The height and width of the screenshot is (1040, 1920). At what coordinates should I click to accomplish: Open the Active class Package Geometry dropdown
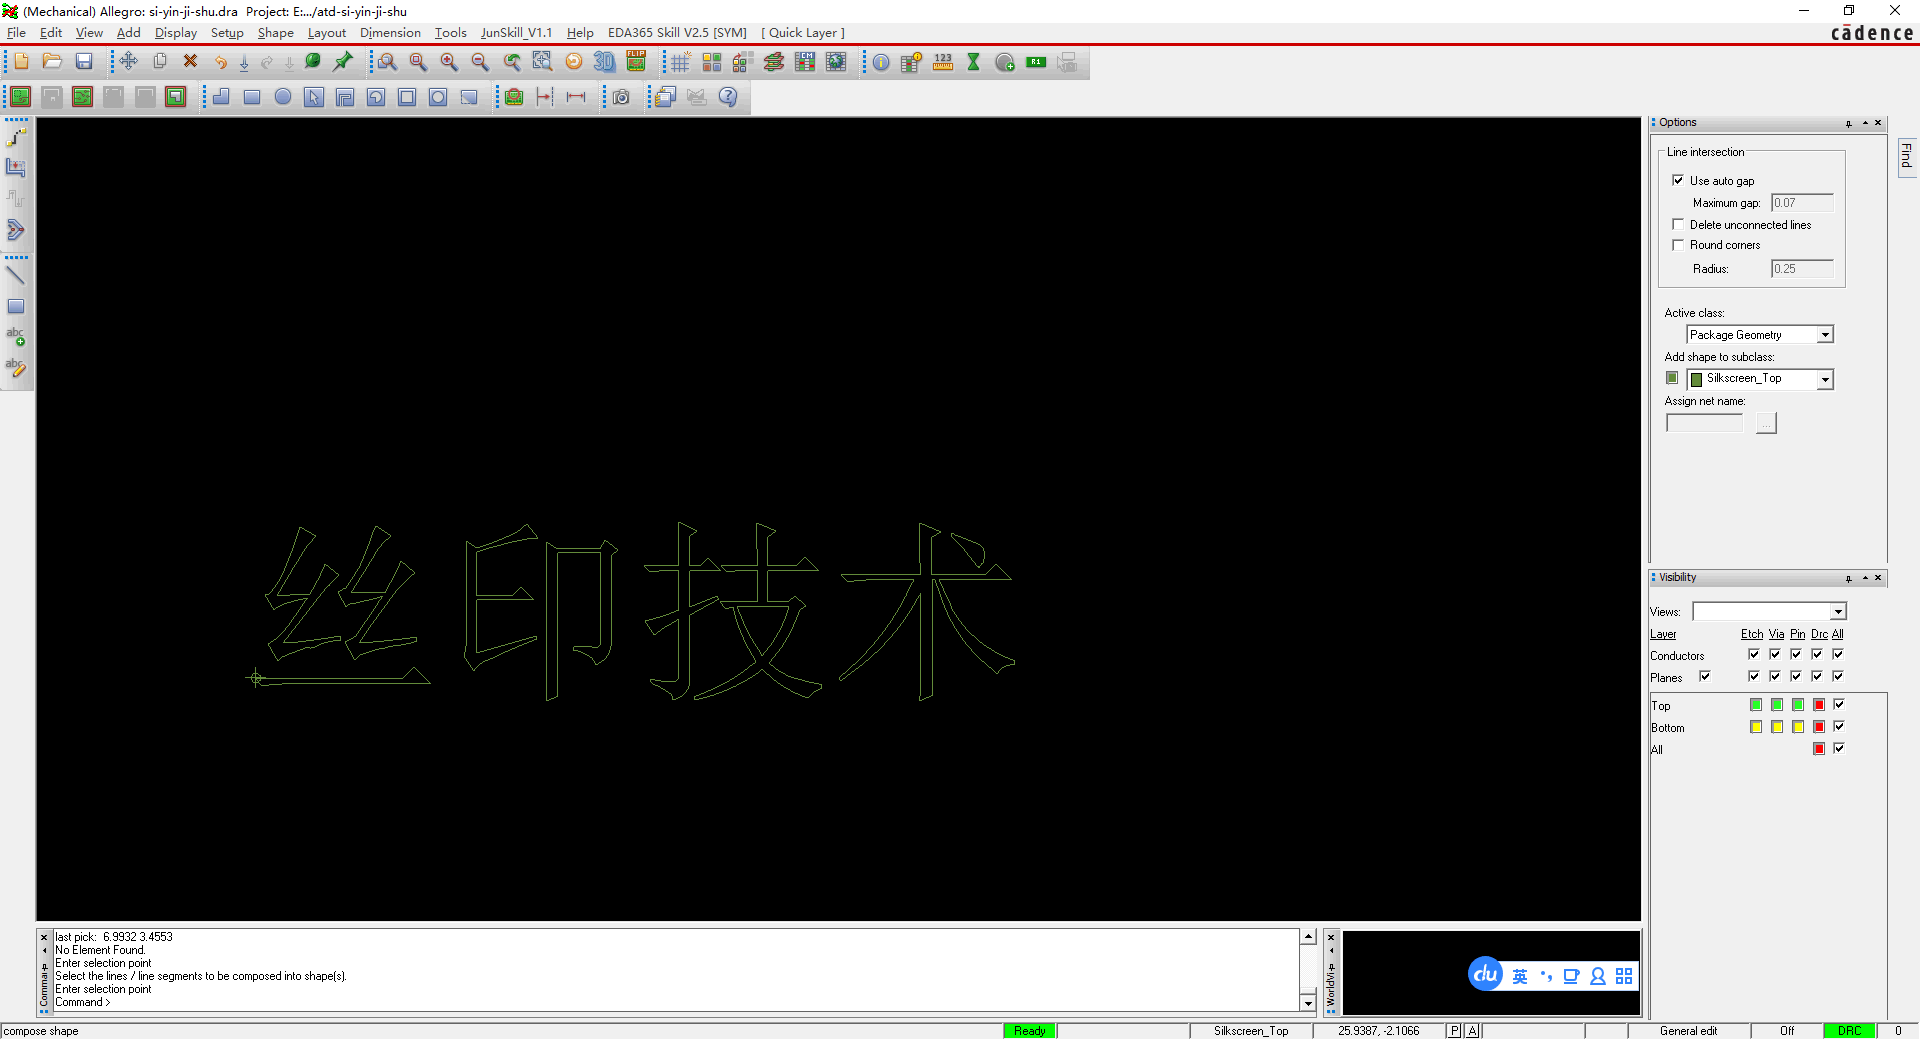[x=1825, y=335]
